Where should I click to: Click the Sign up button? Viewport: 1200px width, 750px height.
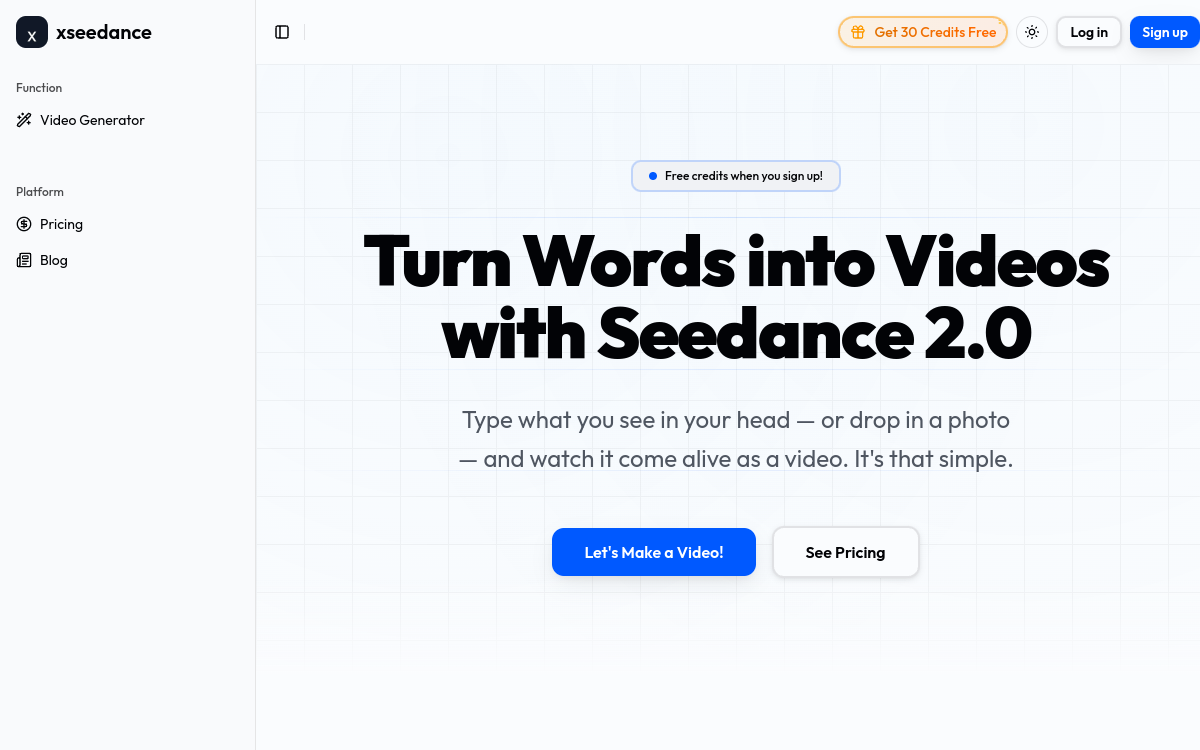[x=1165, y=32]
